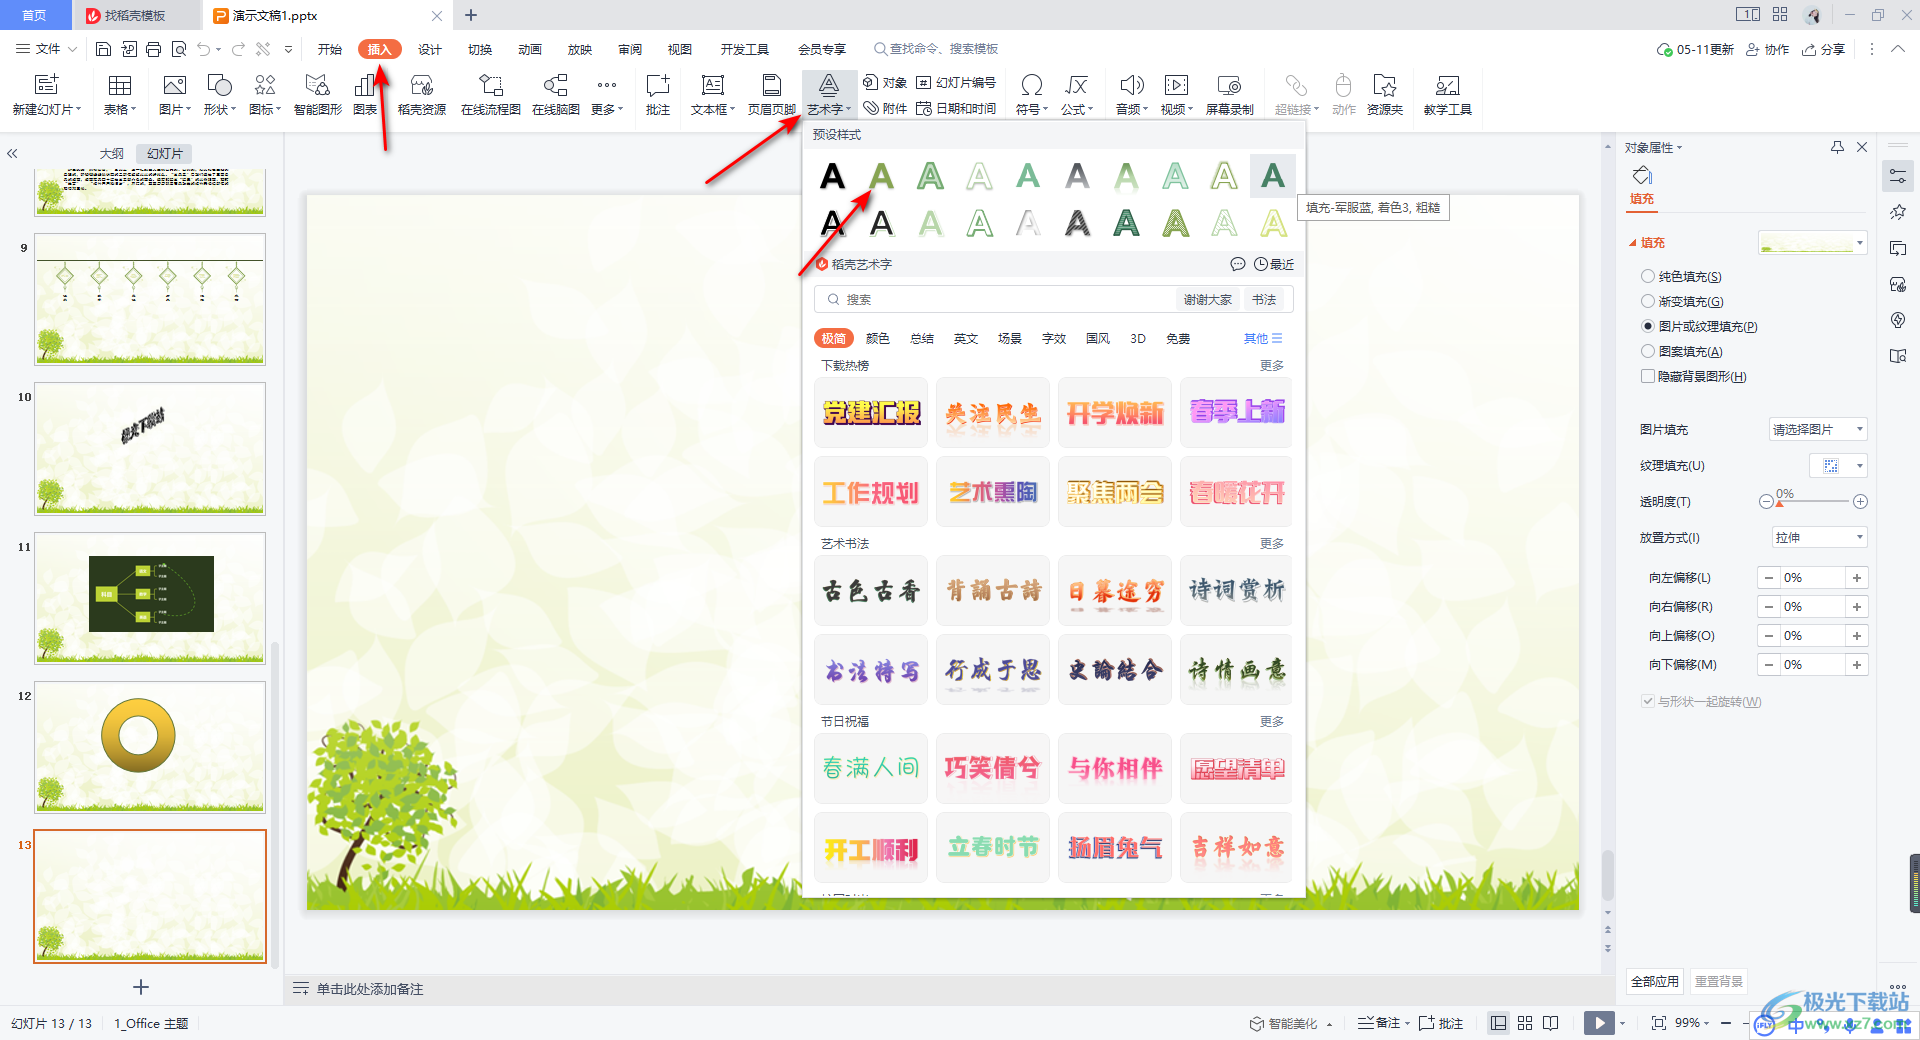
Task: Open teaching tools (教学工具)
Action: [1447, 95]
